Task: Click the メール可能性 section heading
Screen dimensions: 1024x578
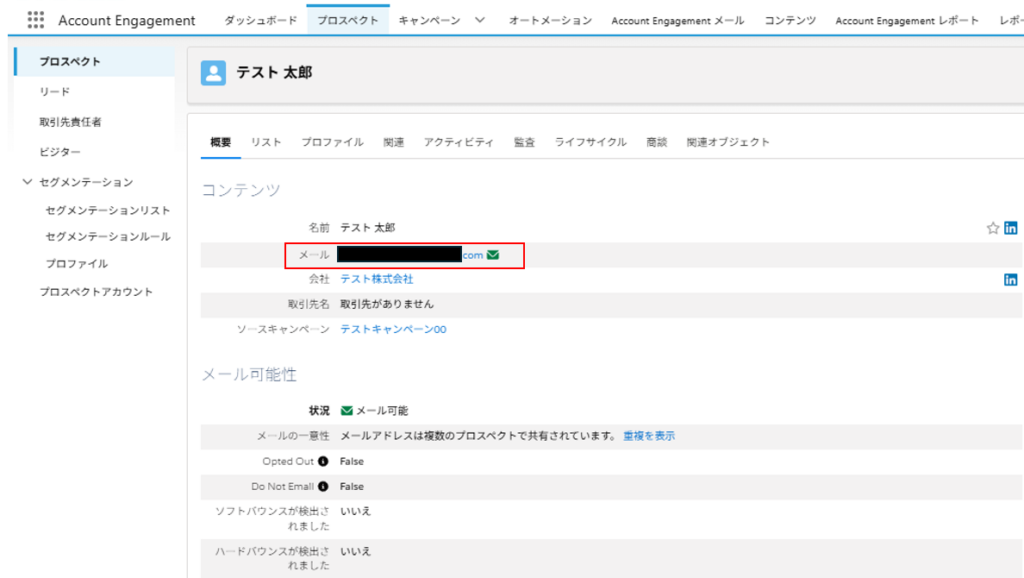Action: 249,374
